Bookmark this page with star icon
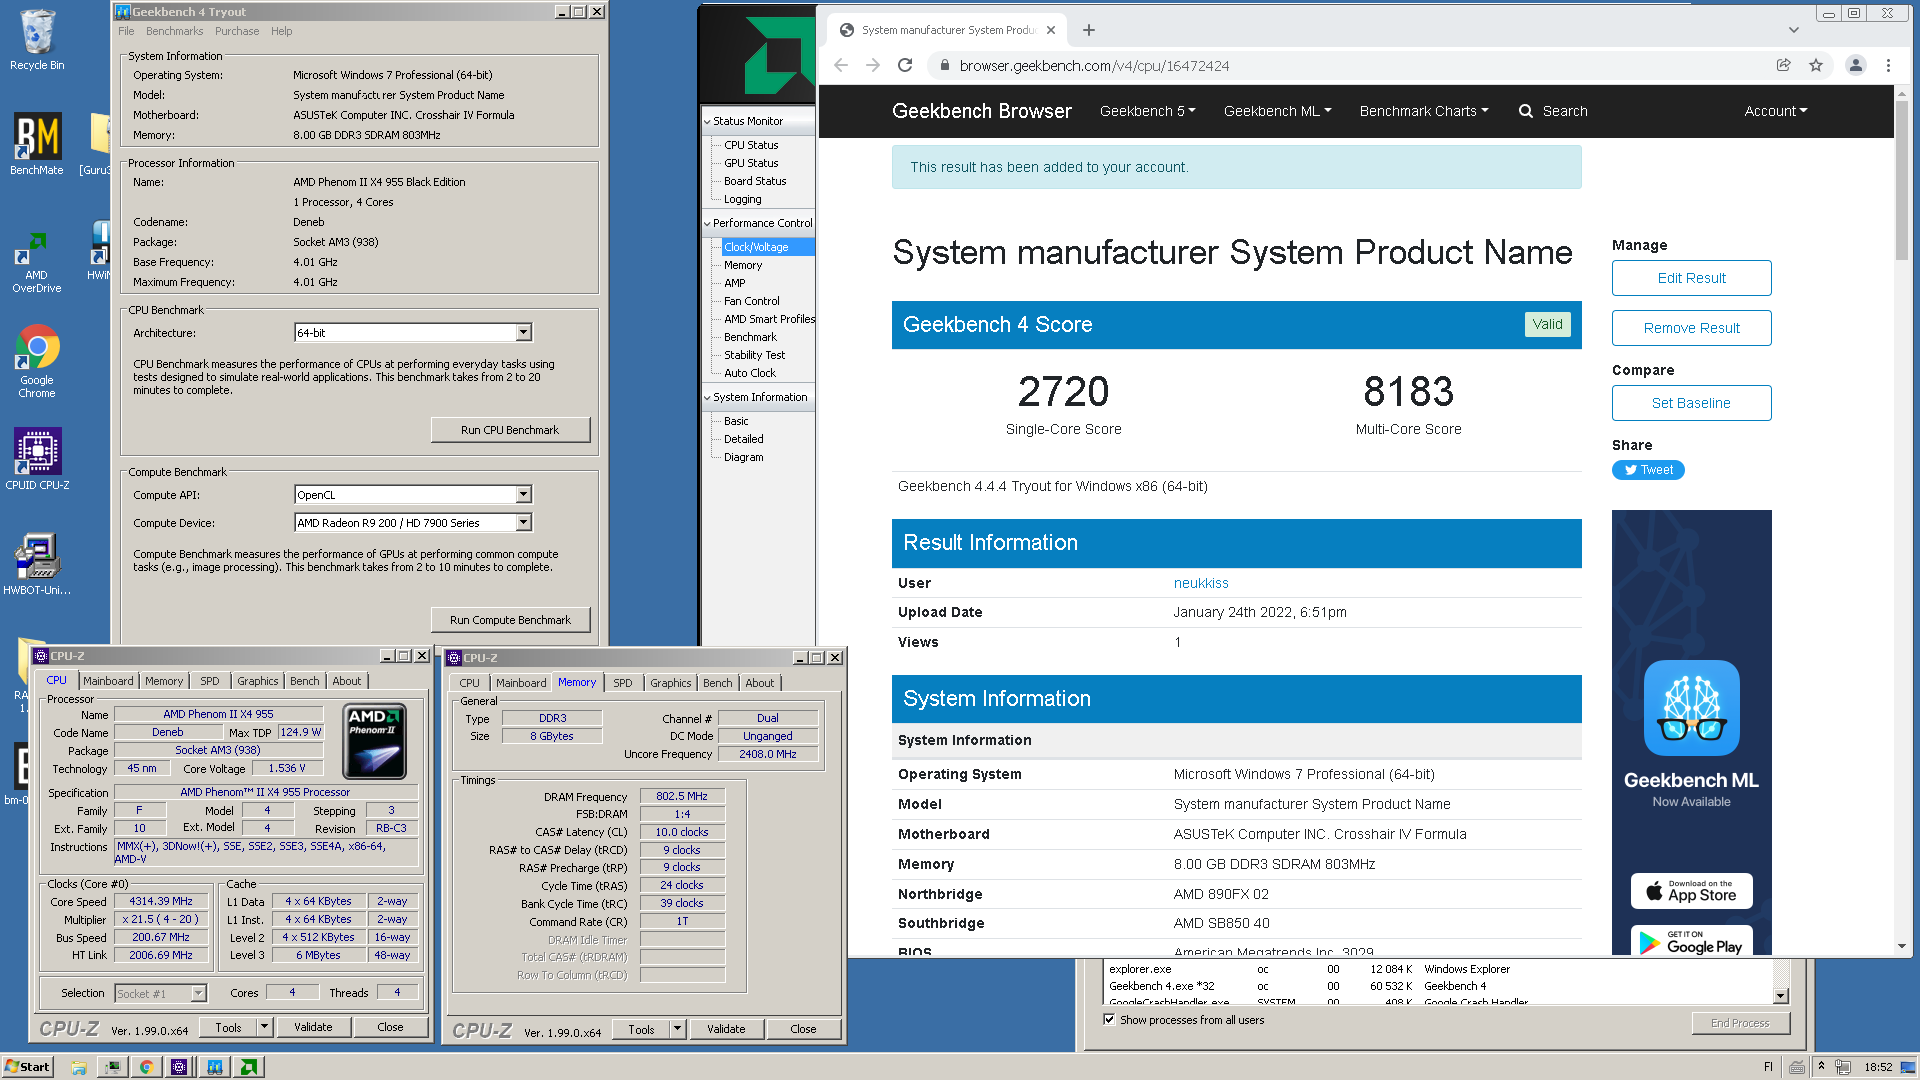The height and width of the screenshot is (1080, 1920). tap(1816, 65)
